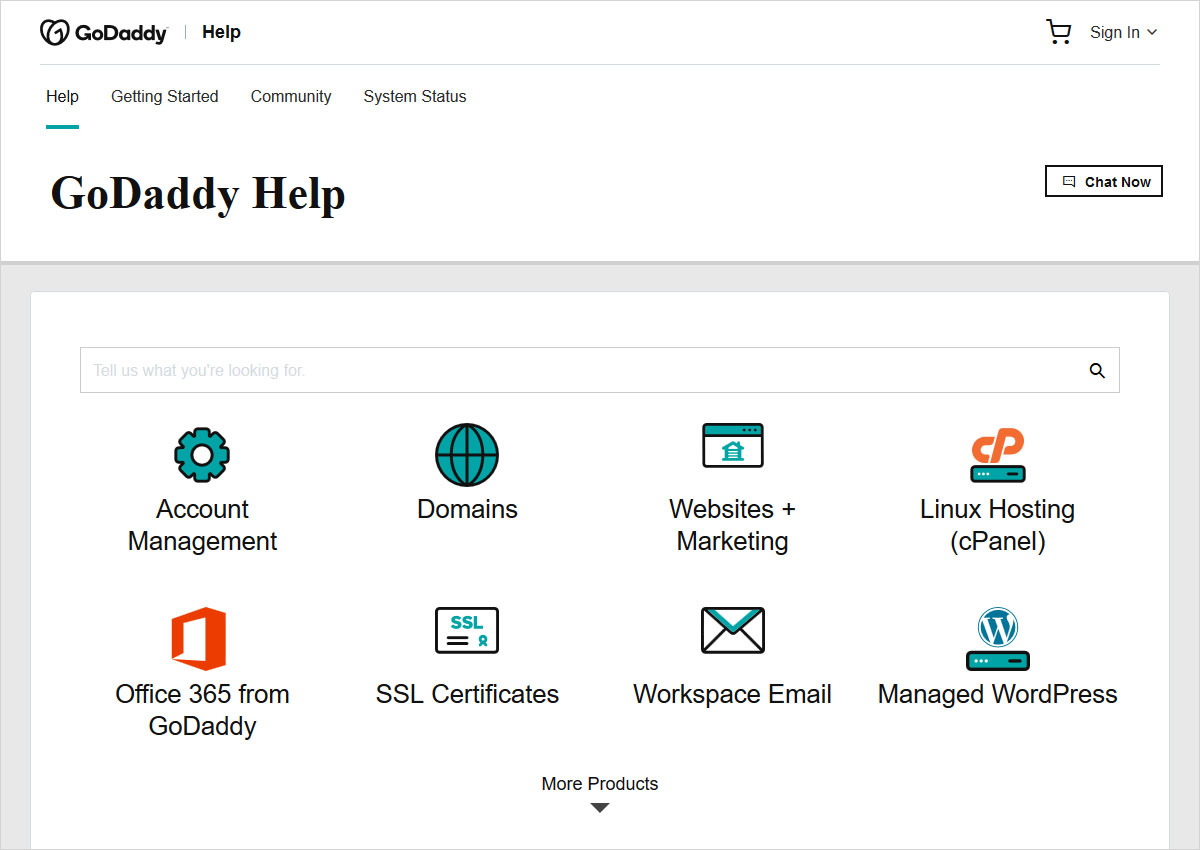Select the Workspace Email envelope icon
1200x850 pixels.
[732, 630]
